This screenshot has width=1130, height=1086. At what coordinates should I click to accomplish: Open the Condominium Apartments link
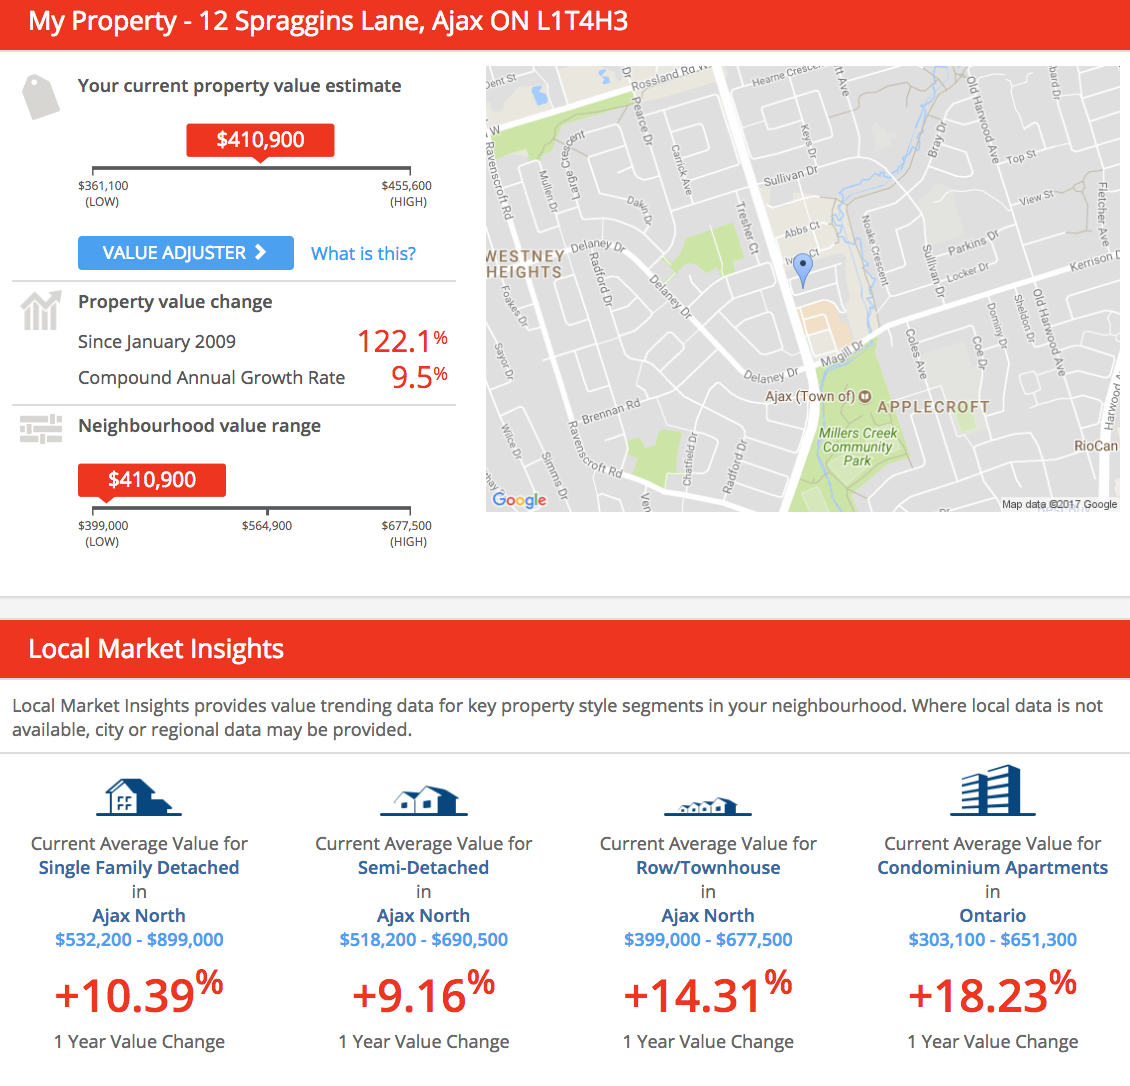point(992,868)
